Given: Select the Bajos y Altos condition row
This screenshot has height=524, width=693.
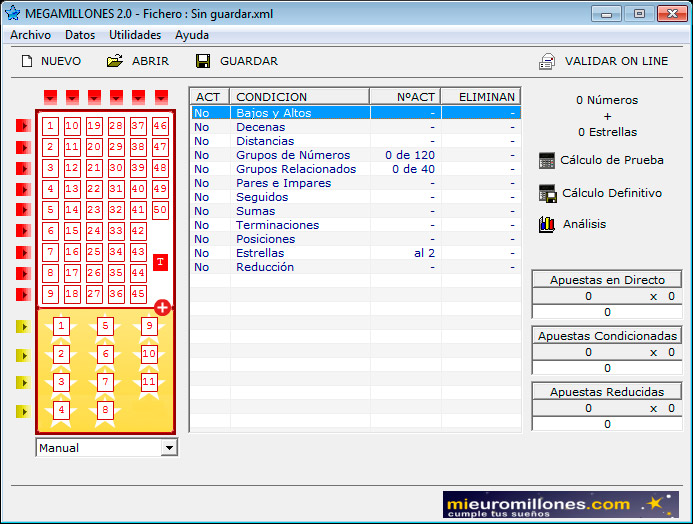Looking at the screenshot, I should click(356, 113).
